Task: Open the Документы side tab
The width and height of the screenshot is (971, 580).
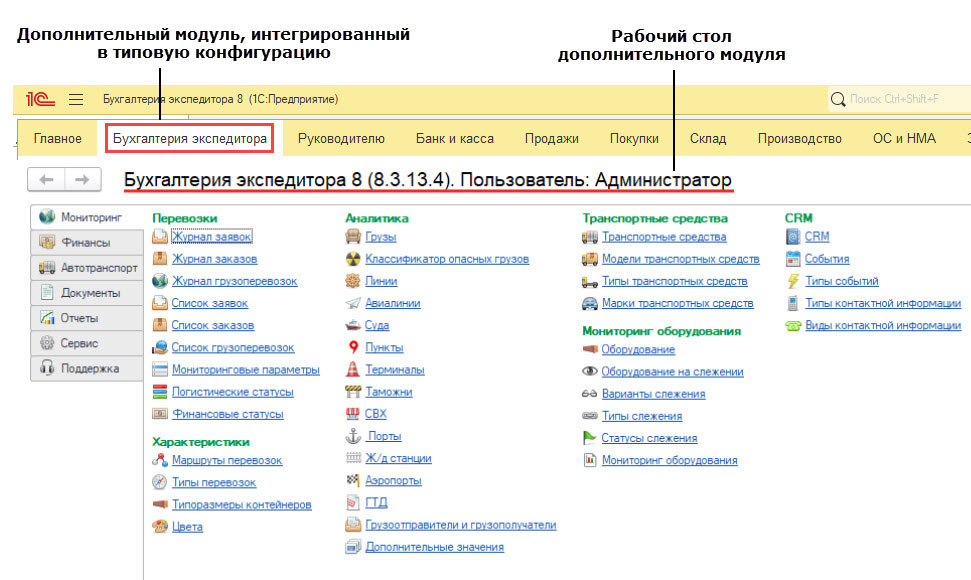Action: coord(87,293)
